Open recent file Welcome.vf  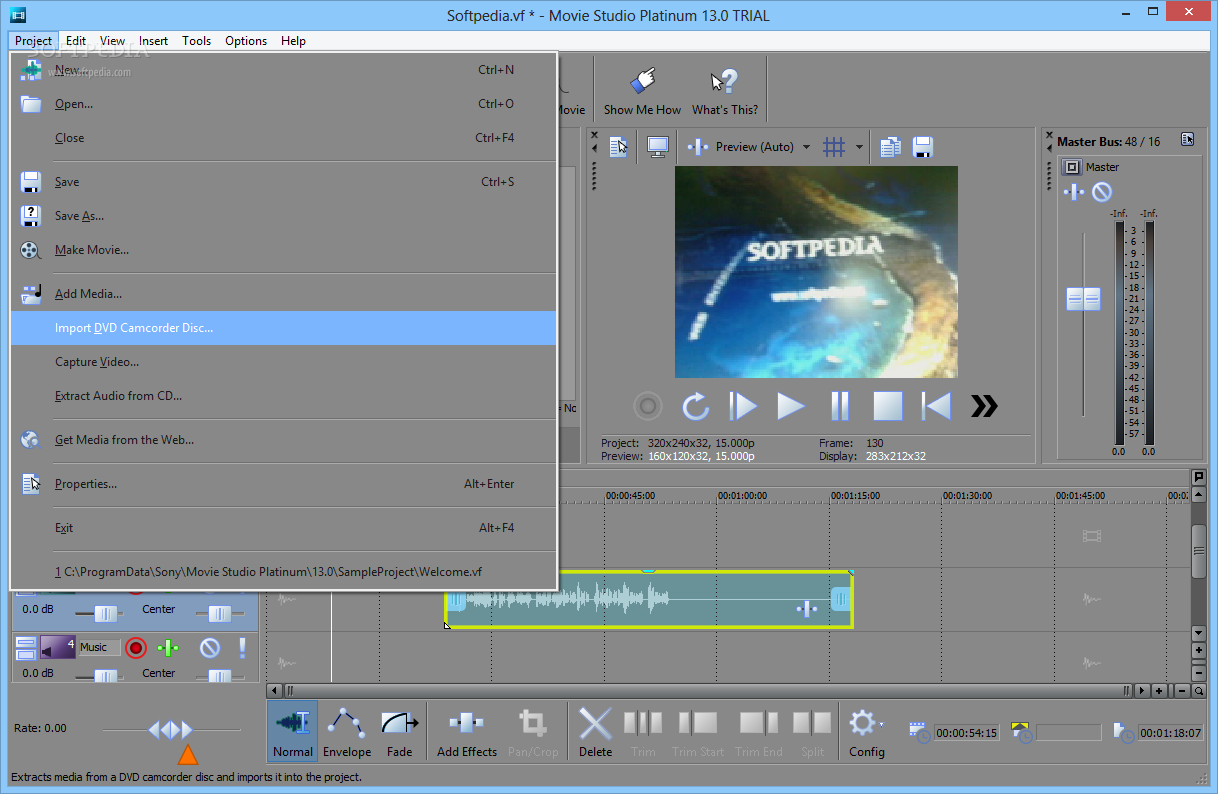tap(283, 572)
